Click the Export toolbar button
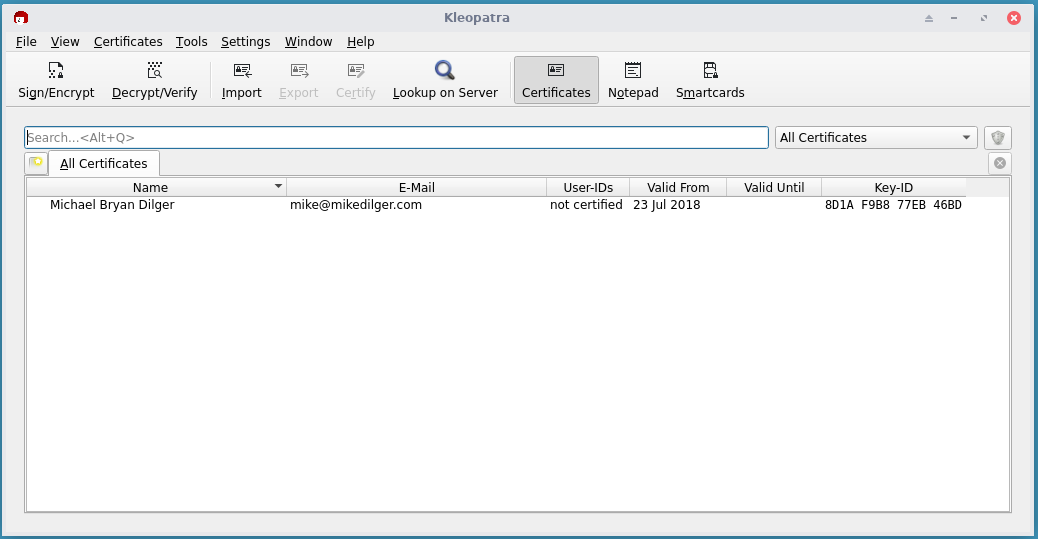1038x539 pixels. pos(299,79)
